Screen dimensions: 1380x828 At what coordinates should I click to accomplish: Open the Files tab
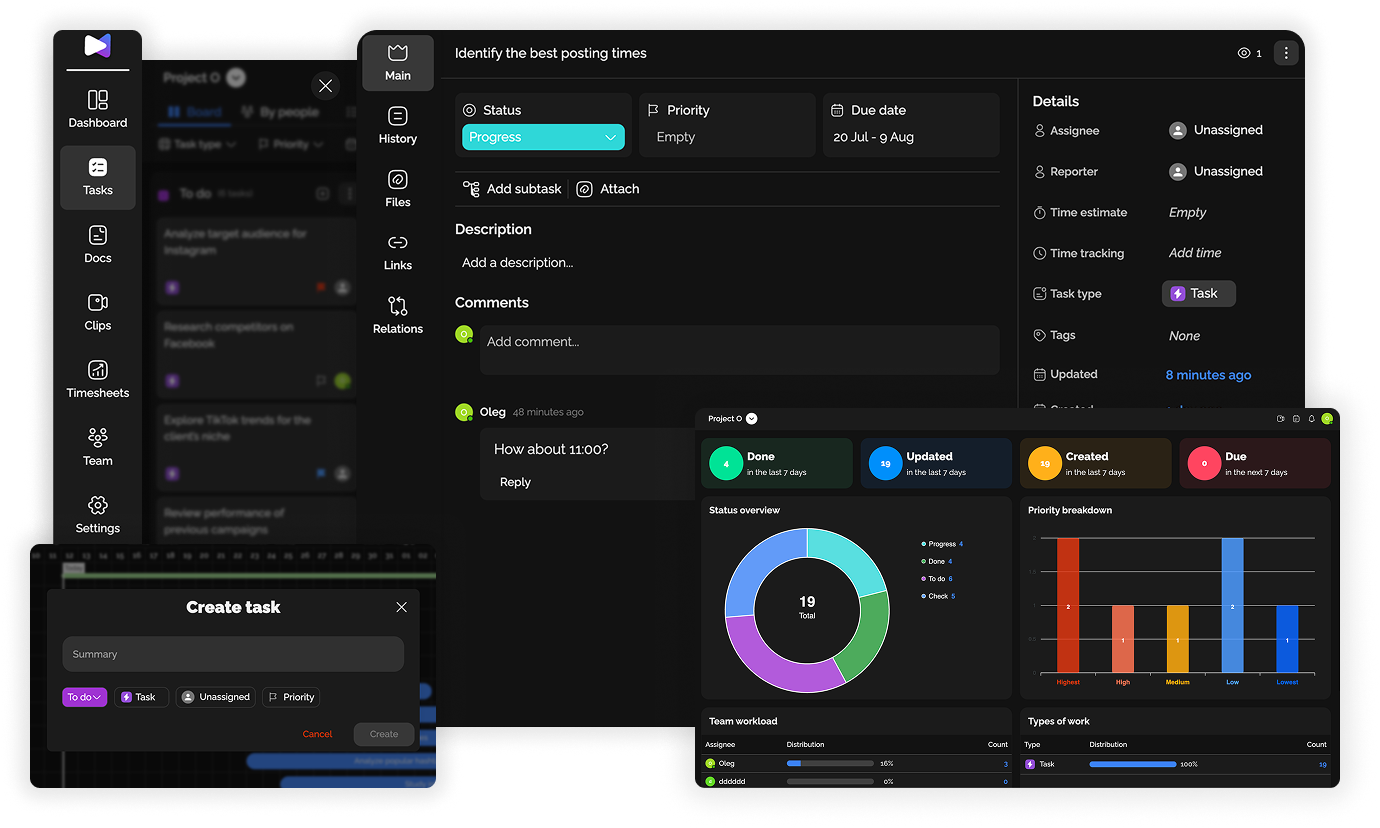point(398,189)
